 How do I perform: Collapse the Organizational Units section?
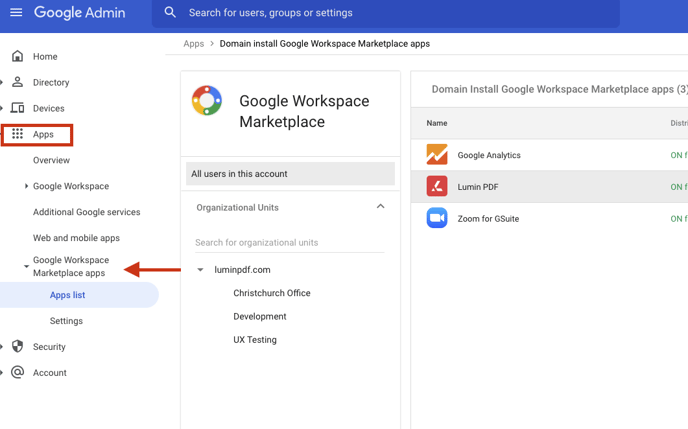tap(380, 207)
